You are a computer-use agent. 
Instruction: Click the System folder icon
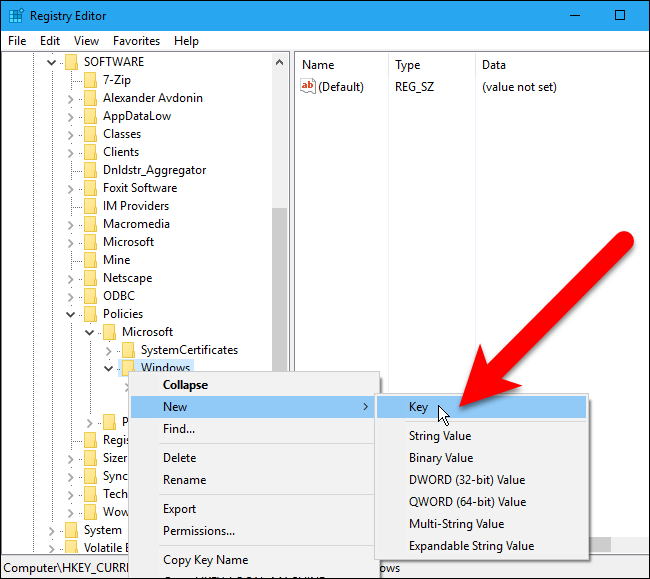pos(71,530)
